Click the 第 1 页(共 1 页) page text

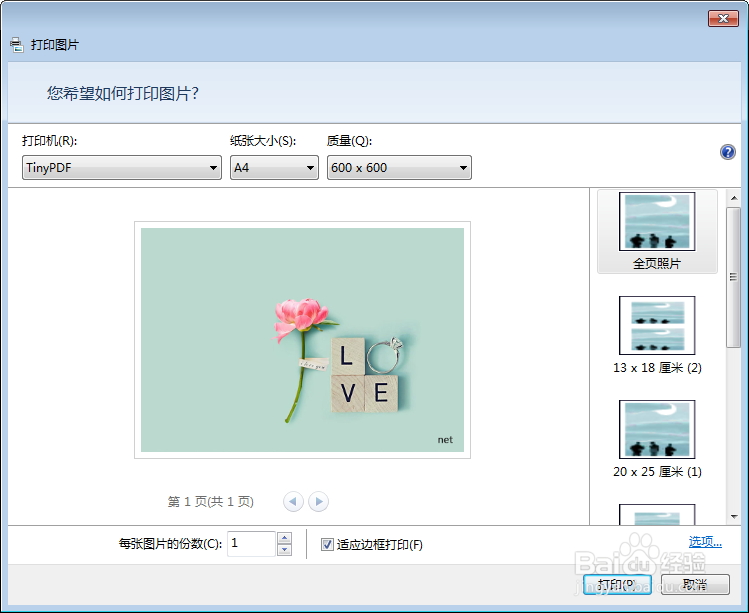[x=211, y=502]
